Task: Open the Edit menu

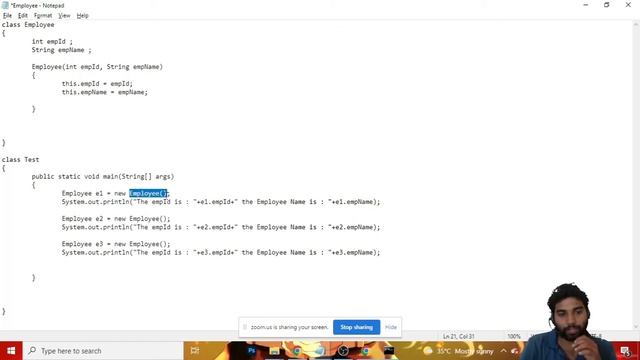Action: [22, 16]
